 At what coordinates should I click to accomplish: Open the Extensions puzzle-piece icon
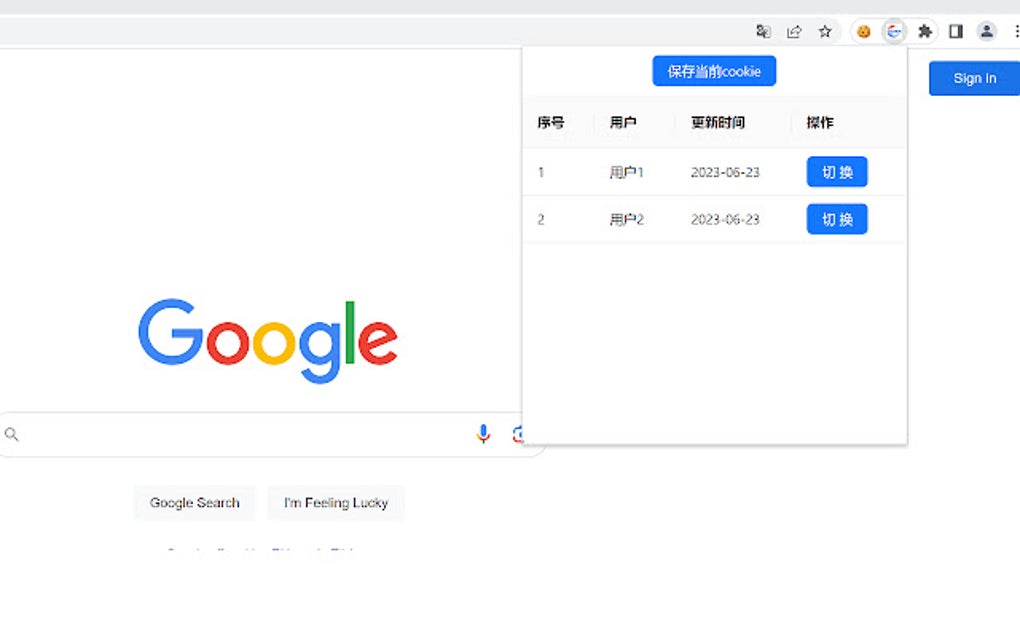(x=924, y=31)
